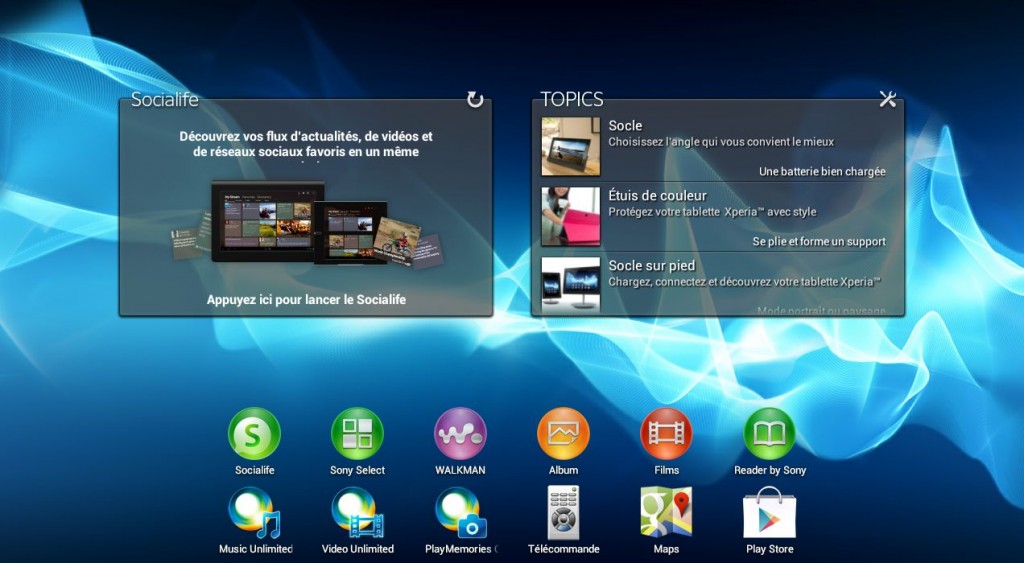Screen dimensions: 1024x563
Task: Select the 'Socle' topic title
Action: pyautogui.click(x=625, y=125)
